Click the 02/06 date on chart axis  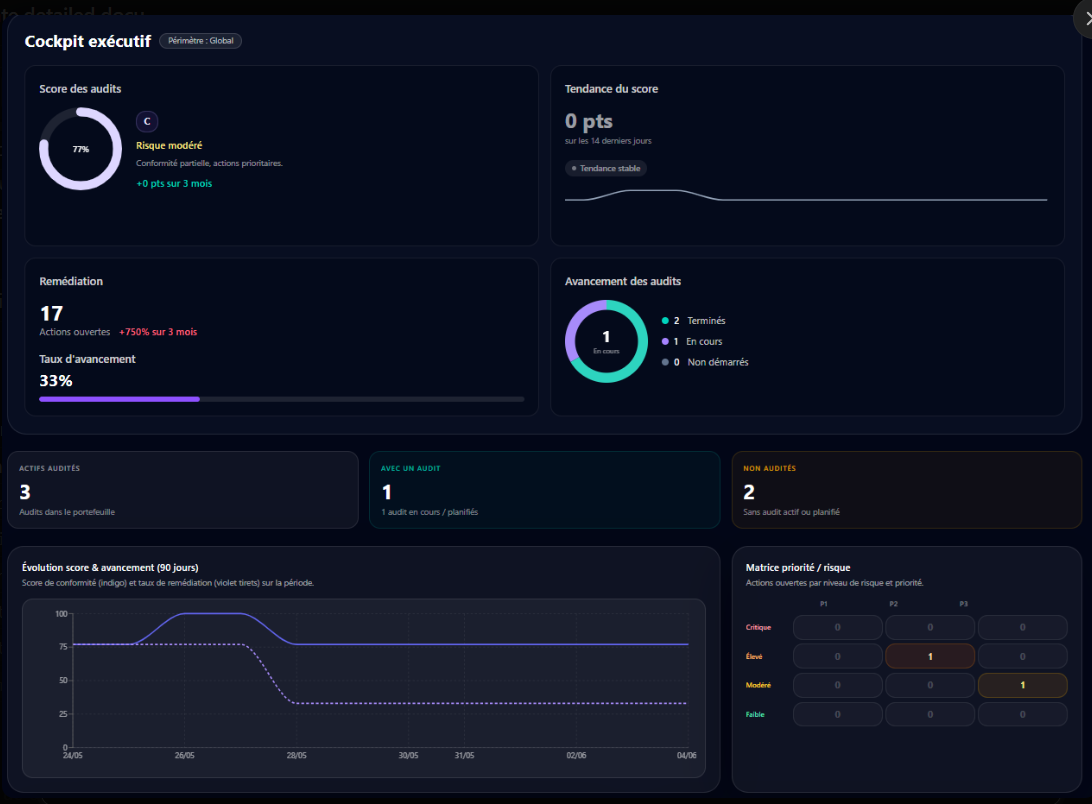576,755
